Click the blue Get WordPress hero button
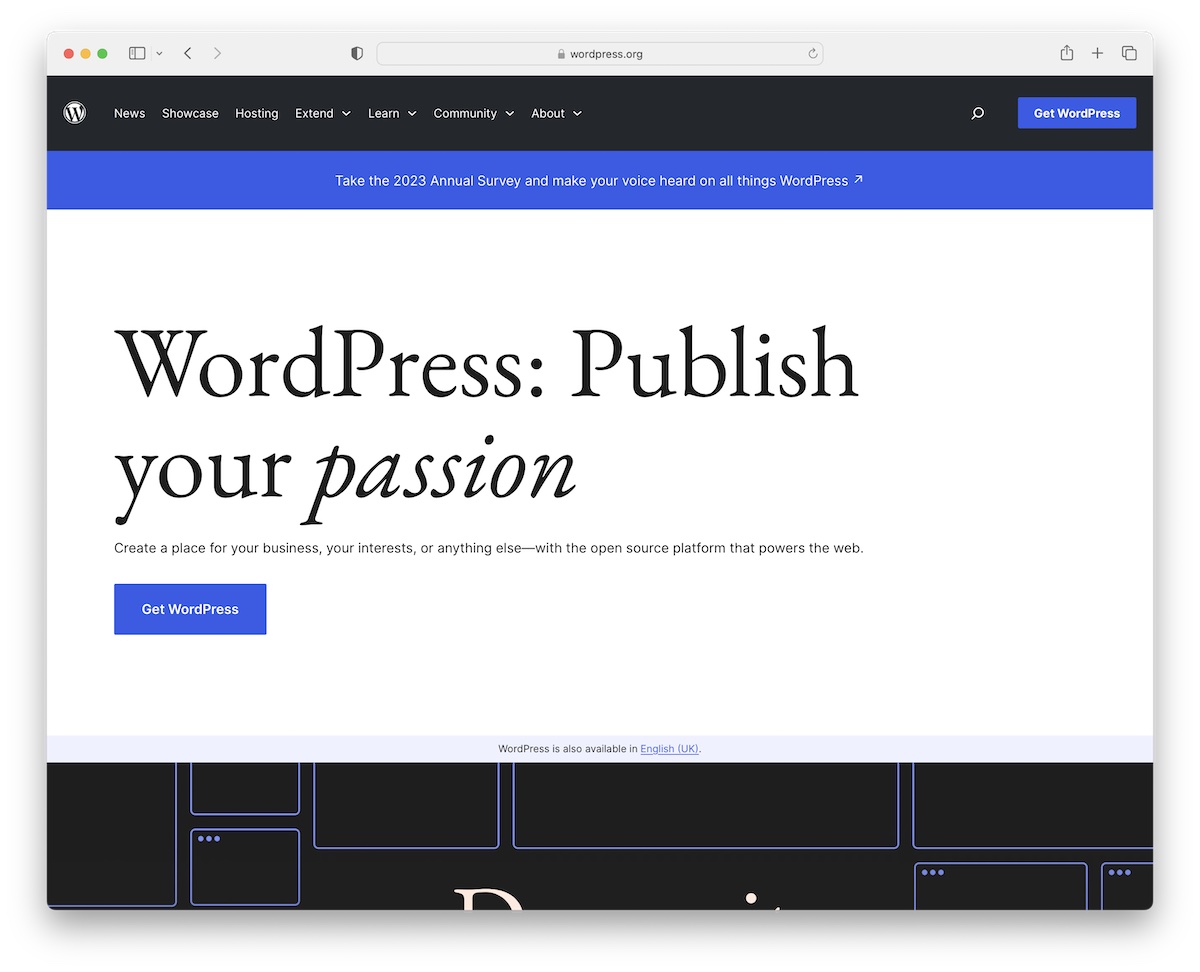Screen dimensions: 1200x972 [x=190, y=609]
